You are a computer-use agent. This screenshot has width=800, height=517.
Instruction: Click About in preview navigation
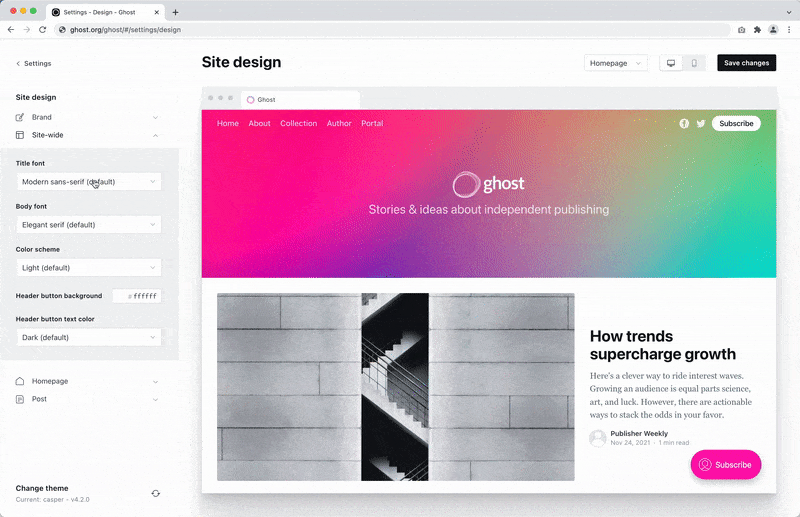point(260,124)
